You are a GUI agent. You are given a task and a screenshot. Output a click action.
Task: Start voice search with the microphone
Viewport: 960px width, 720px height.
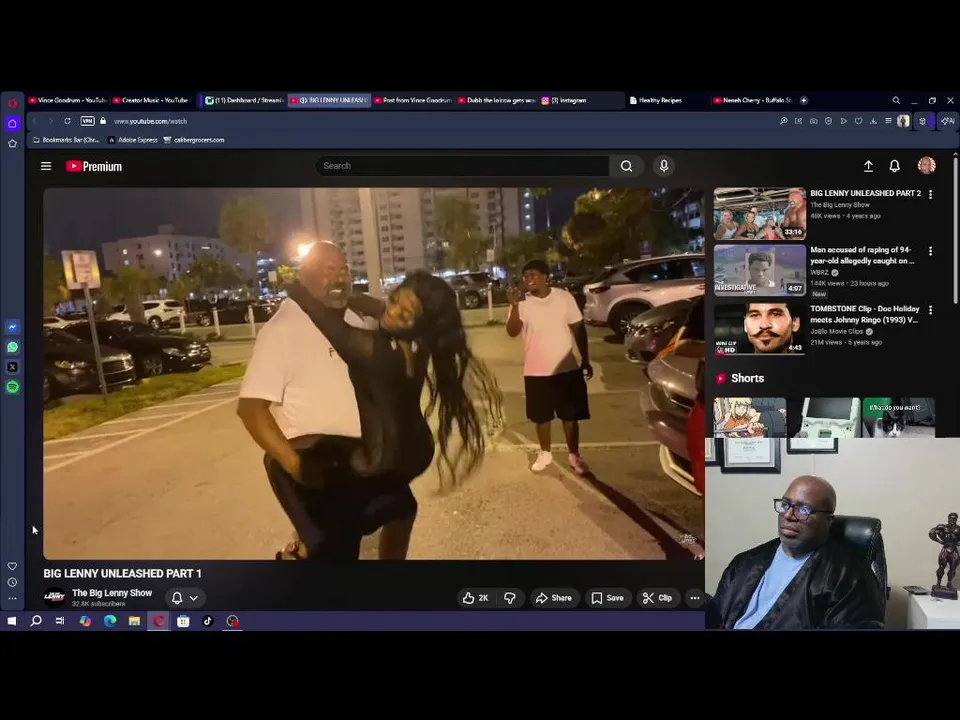click(x=664, y=166)
